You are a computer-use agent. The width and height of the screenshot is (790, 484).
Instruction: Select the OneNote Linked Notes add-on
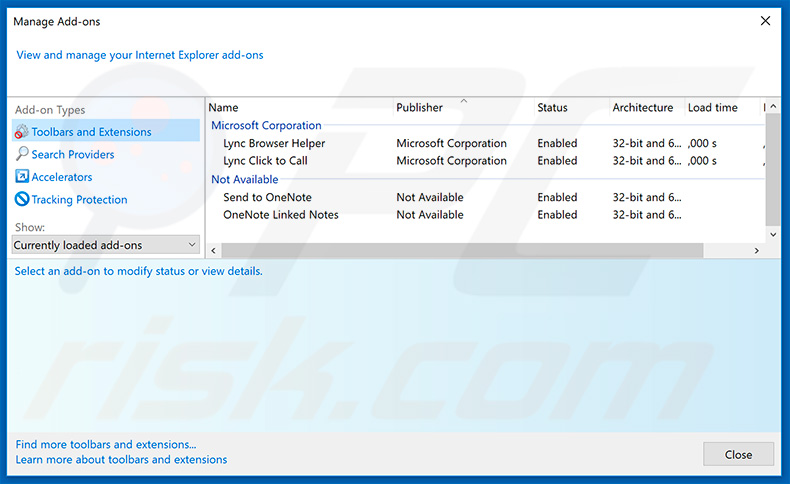click(281, 215)
